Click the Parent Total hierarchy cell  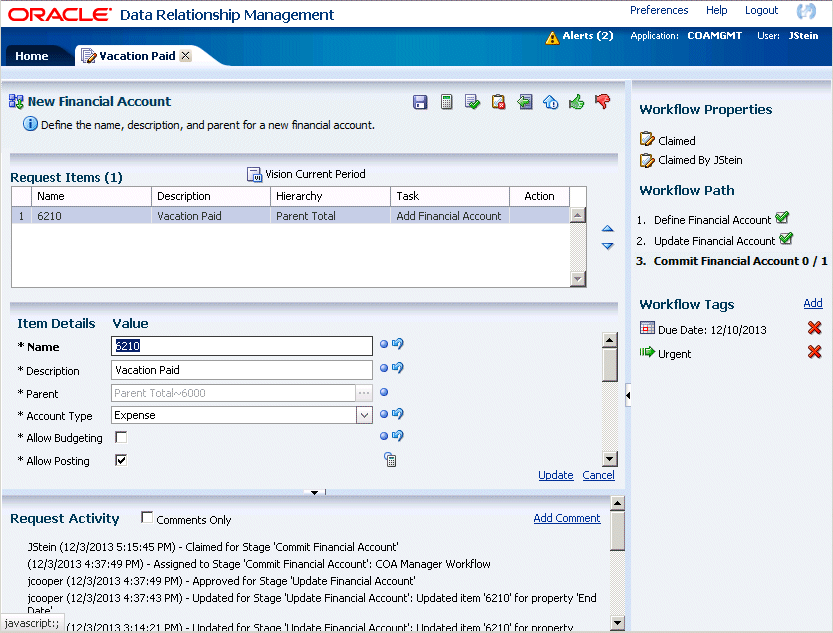point(330,216)
